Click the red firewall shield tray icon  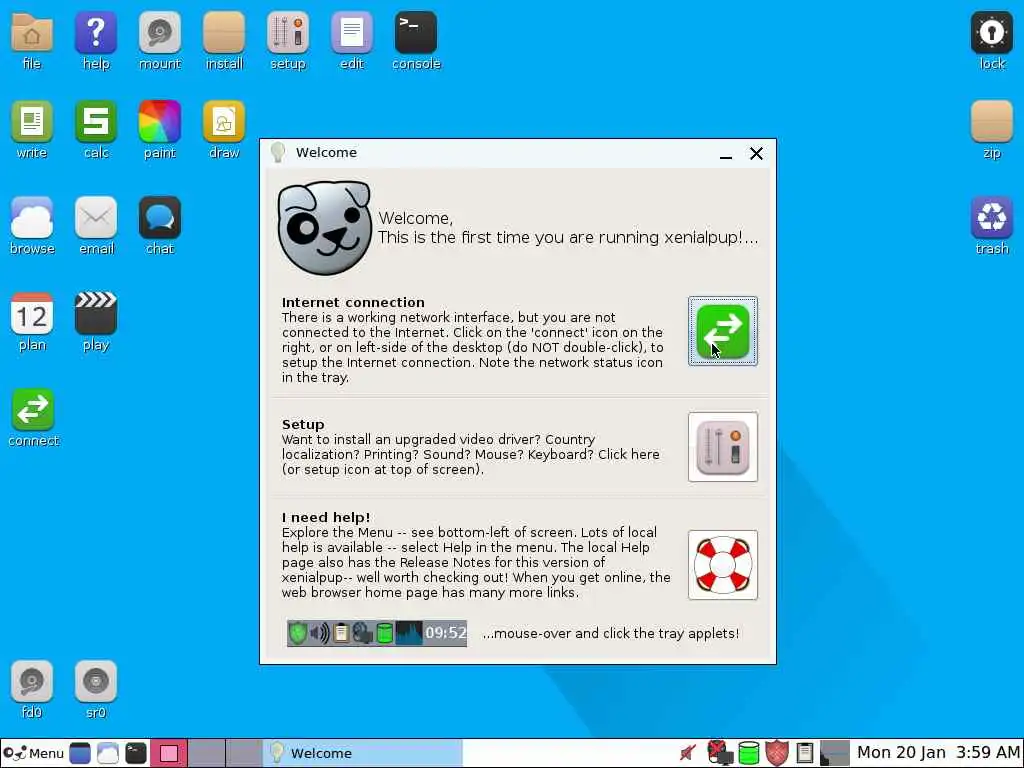click(776, 753)
